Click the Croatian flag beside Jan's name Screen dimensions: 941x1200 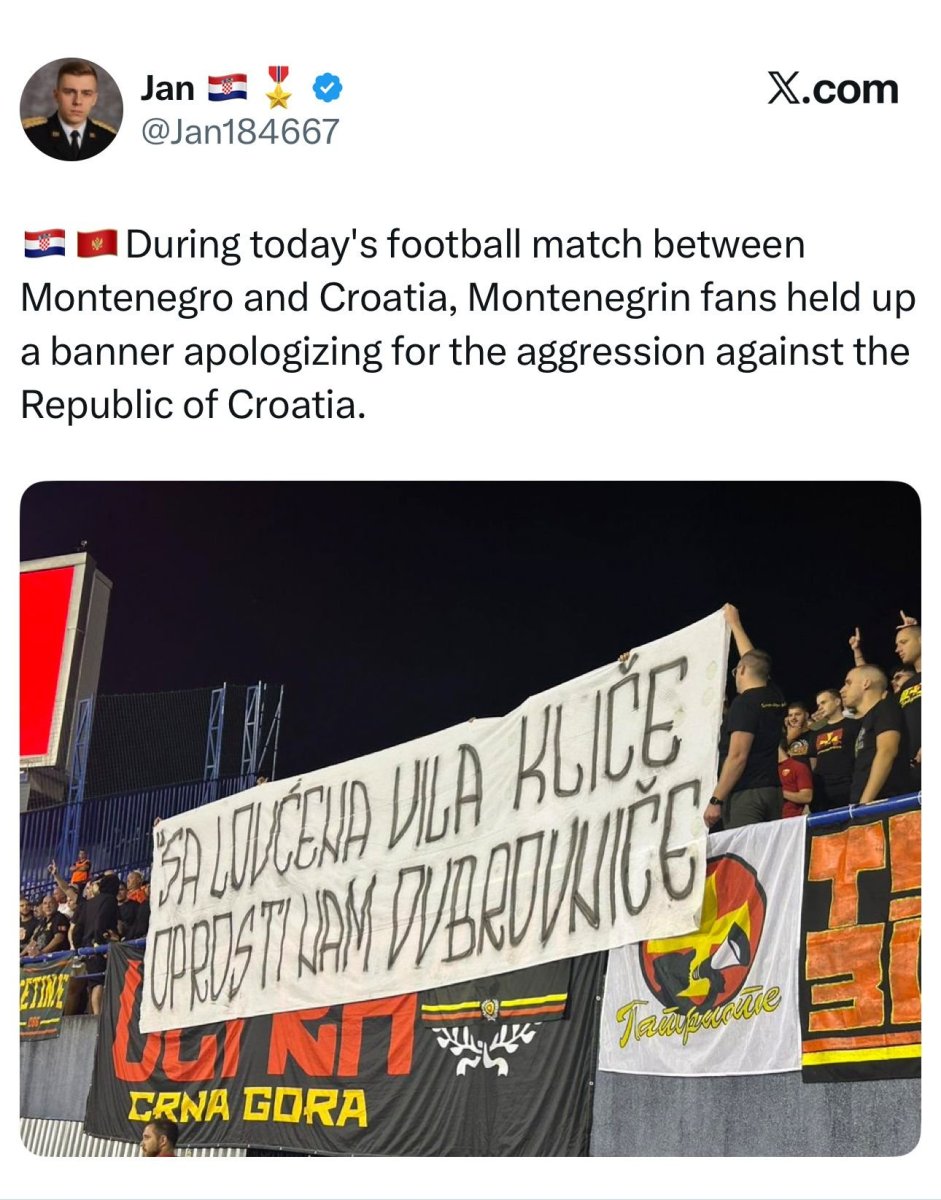(x=227, y=89)
